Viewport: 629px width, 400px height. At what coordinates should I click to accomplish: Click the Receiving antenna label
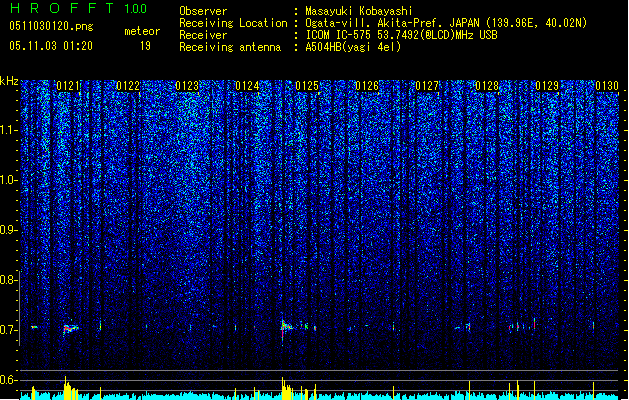230,47
